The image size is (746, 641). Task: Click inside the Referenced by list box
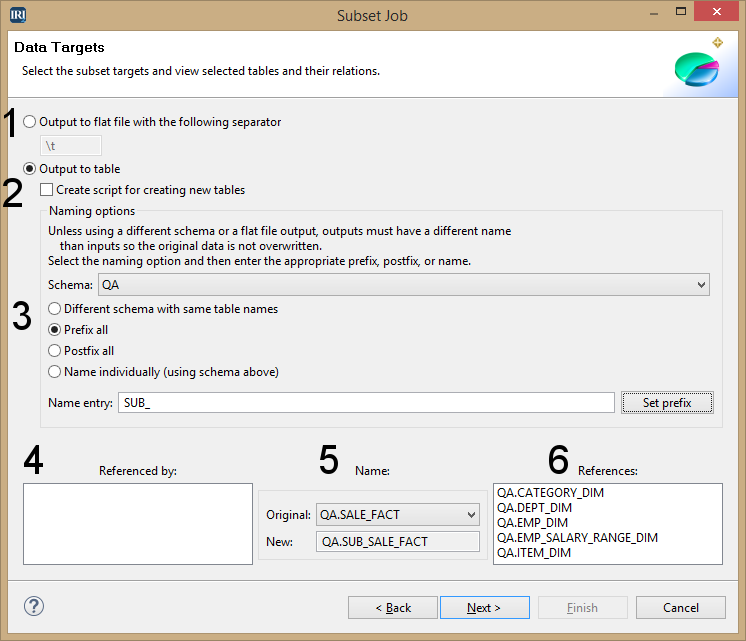[x=138, y=524]
